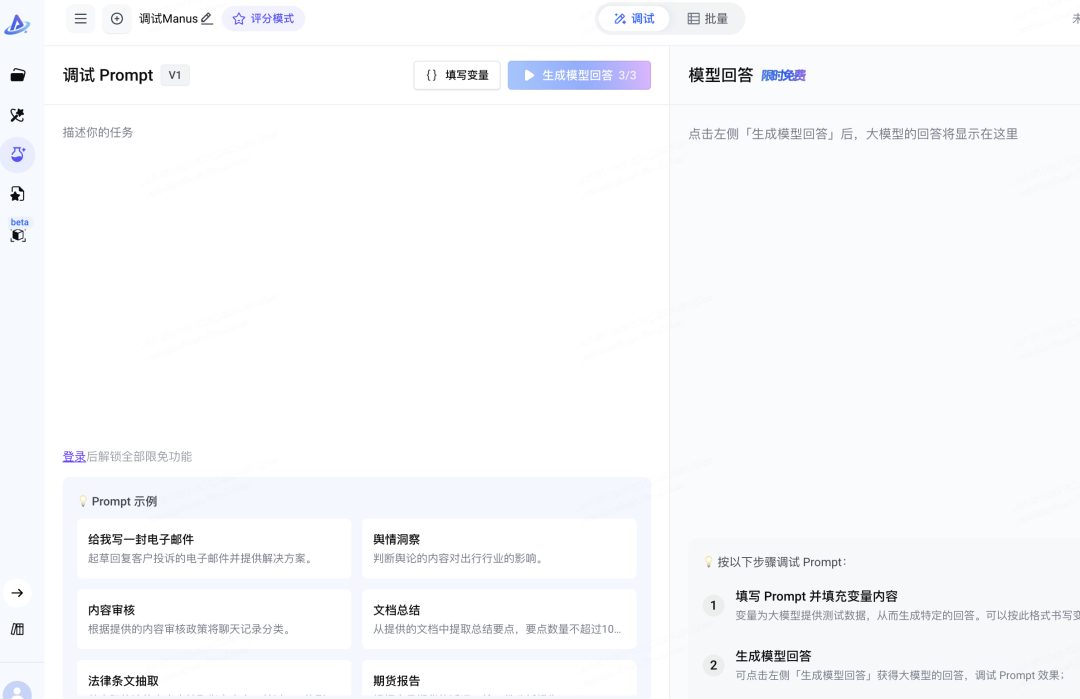Image resolution: width=1080 pixels, height=699 pixels.
Task: Toggle 评分模式 scoring mode
Action: coord(263,19)
